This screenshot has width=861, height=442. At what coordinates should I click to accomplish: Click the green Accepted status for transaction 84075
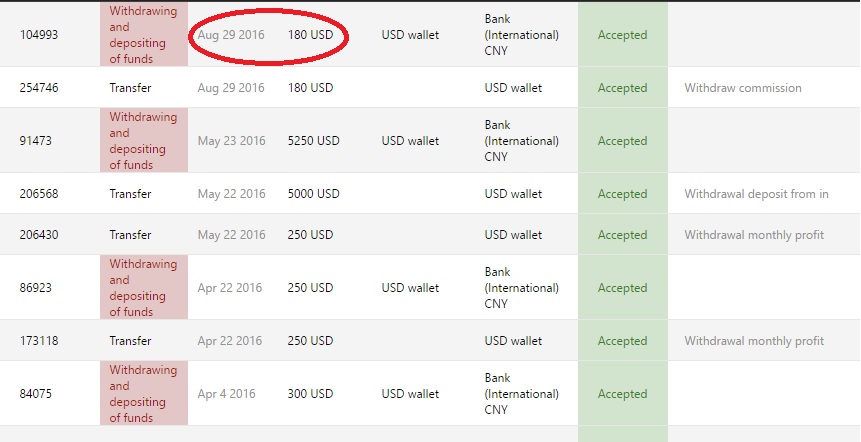[622, 394]
